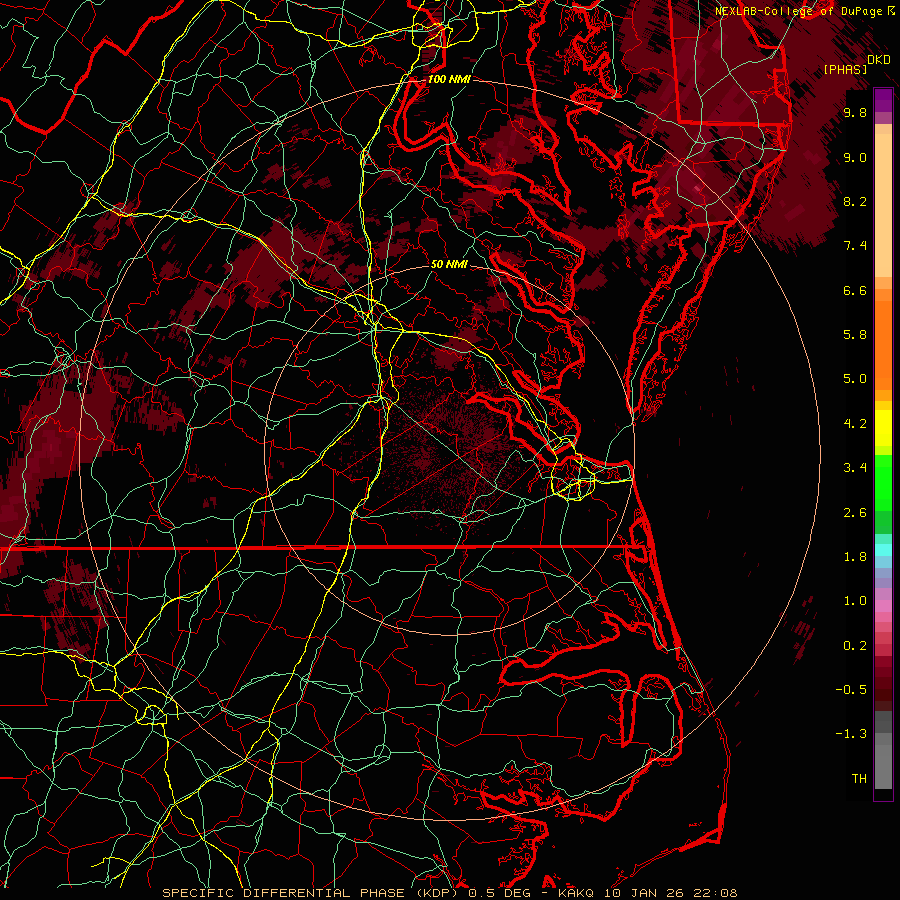Select the 8.2 scale value
Screen dimensions: 900x900
point(855,201)
